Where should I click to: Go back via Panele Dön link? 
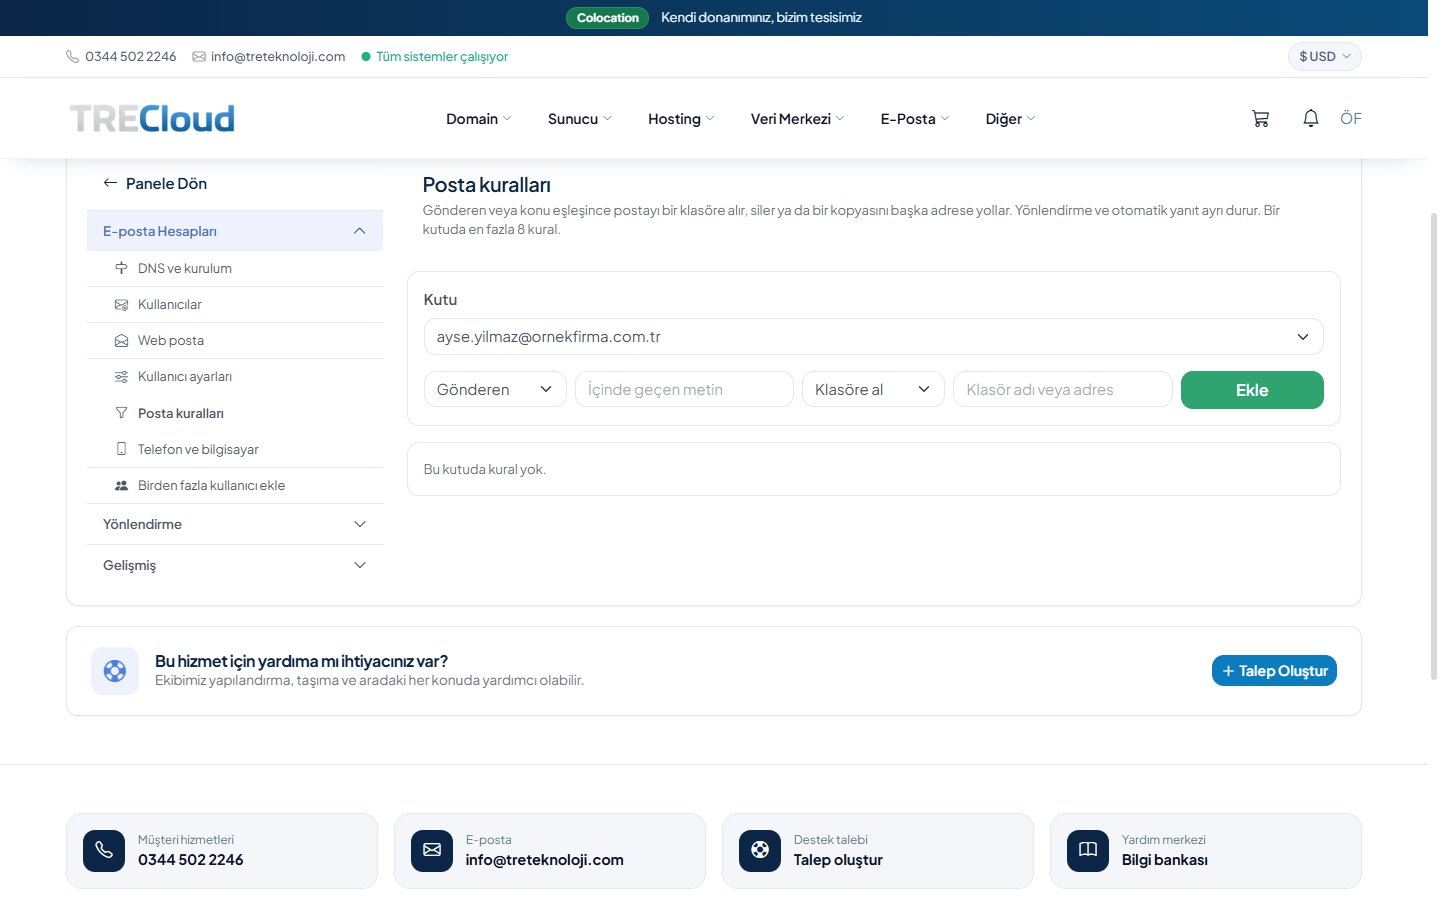[155, 183]
